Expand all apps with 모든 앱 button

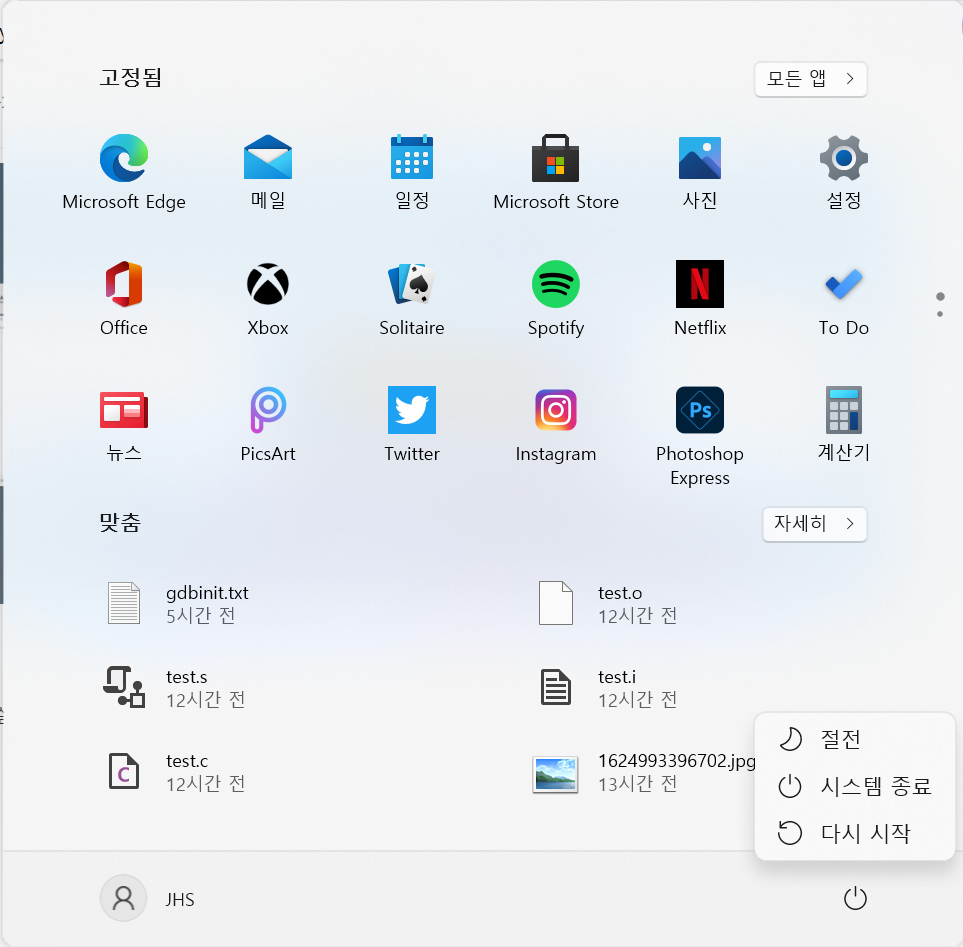click(810, 79)
